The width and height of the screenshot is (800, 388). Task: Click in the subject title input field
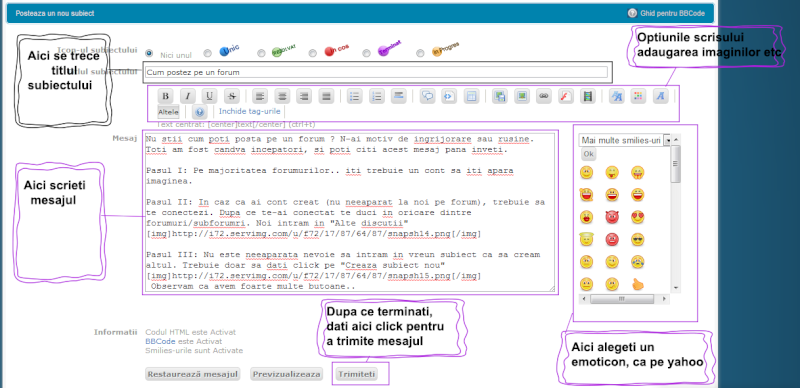tap(376, 72)
